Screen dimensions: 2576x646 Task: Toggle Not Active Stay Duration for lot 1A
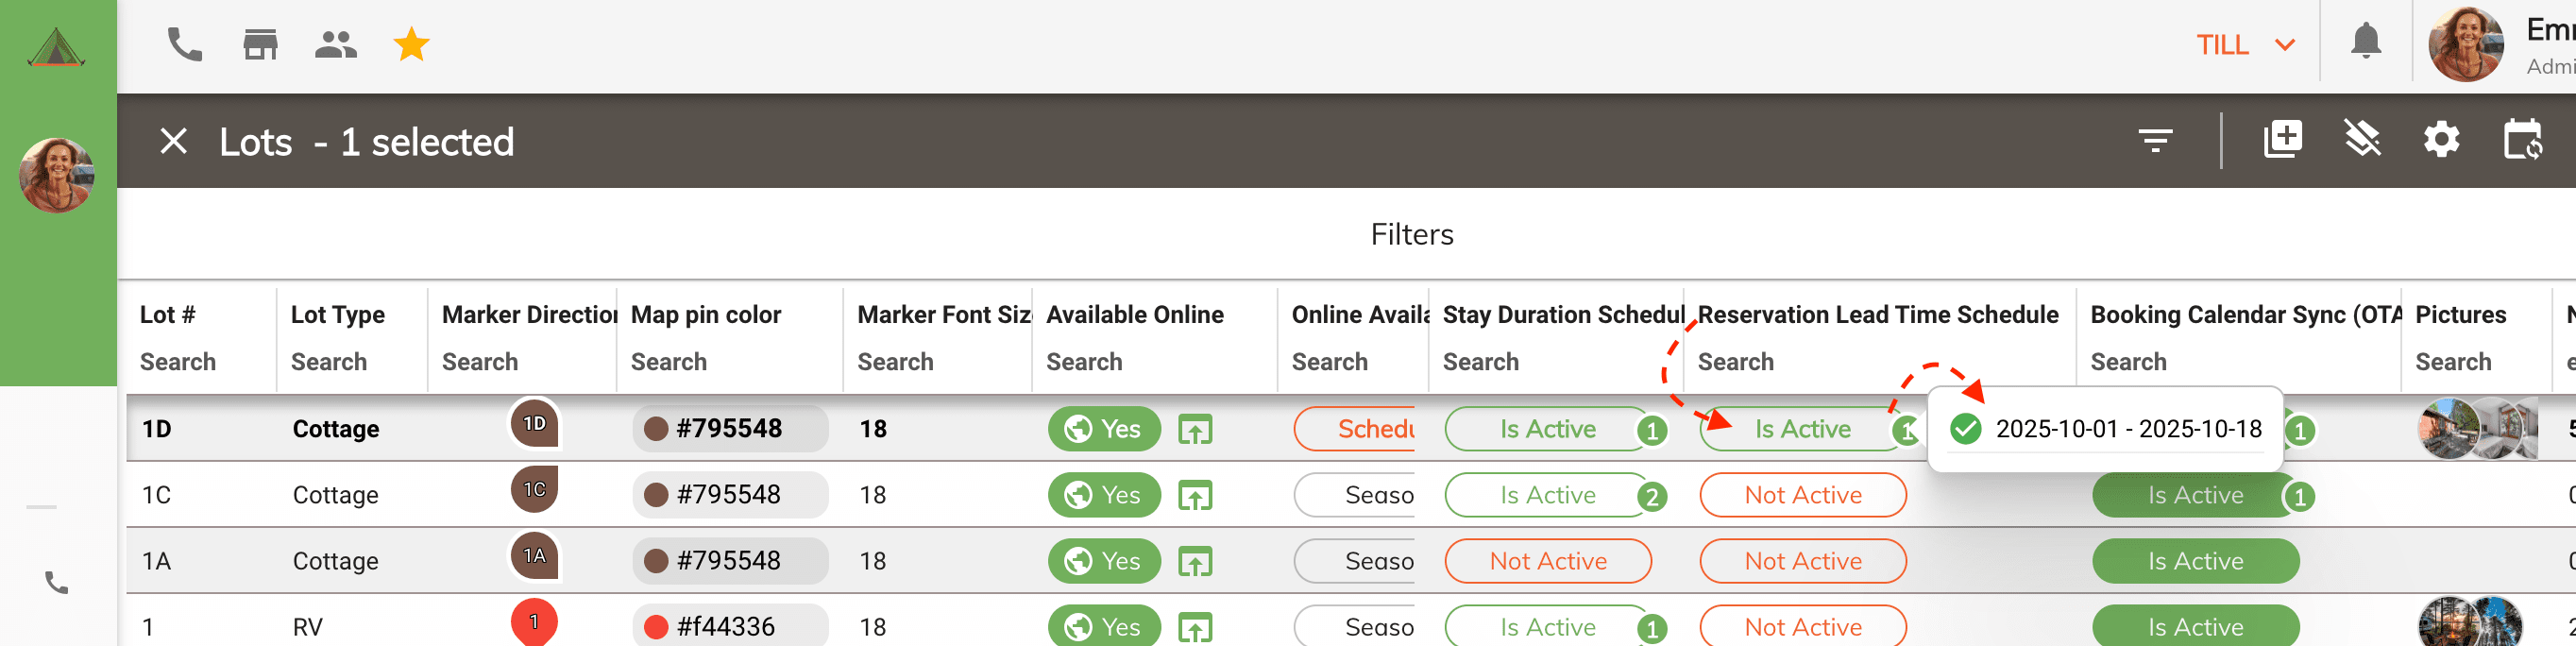pos(1547,561)
